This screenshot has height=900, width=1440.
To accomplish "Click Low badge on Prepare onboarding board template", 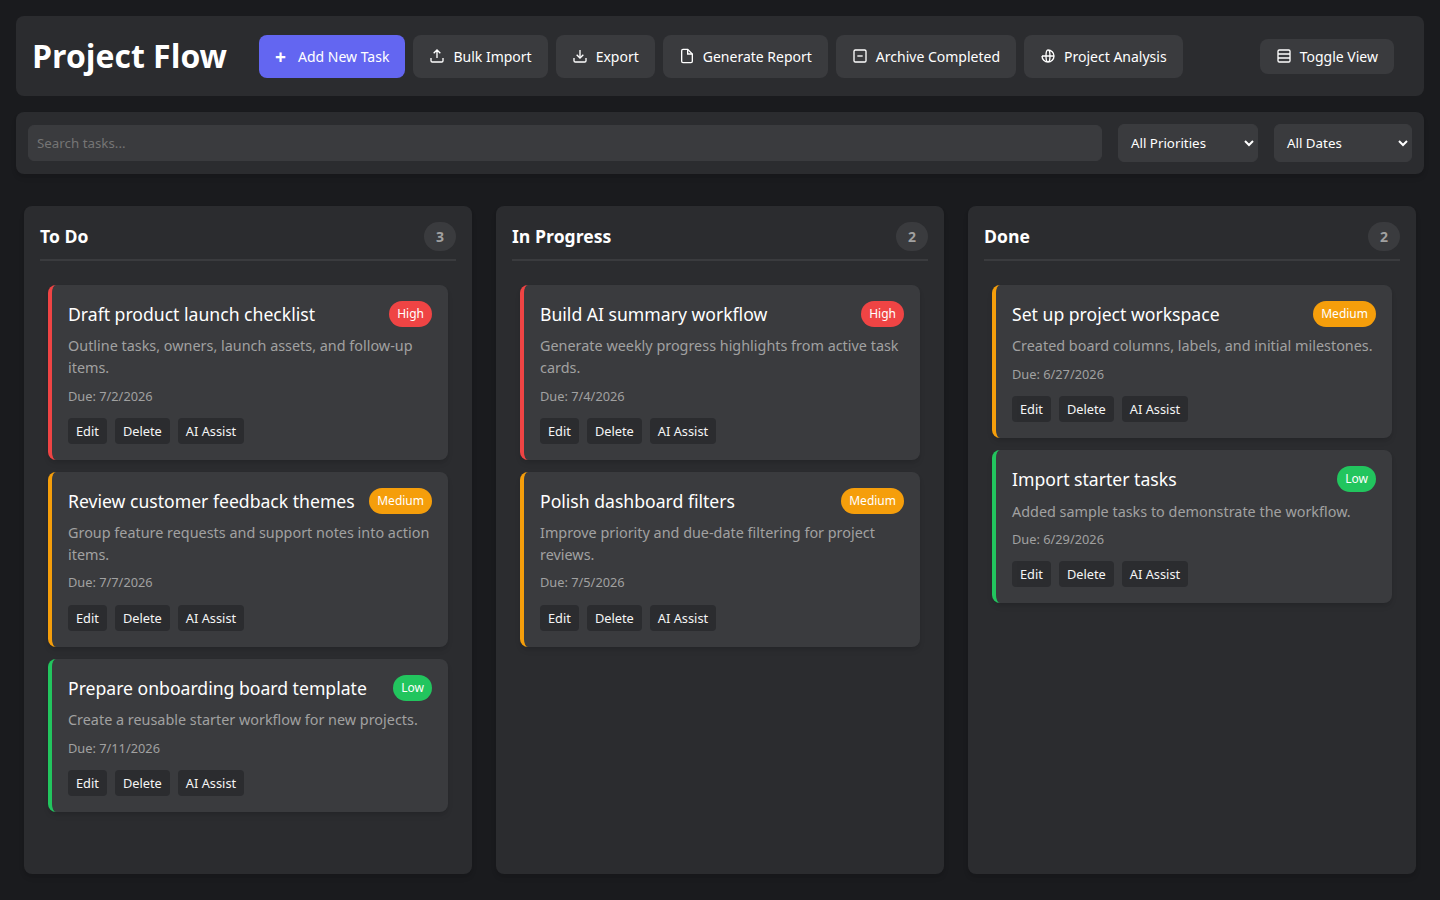I will click(x=412, y=688).
